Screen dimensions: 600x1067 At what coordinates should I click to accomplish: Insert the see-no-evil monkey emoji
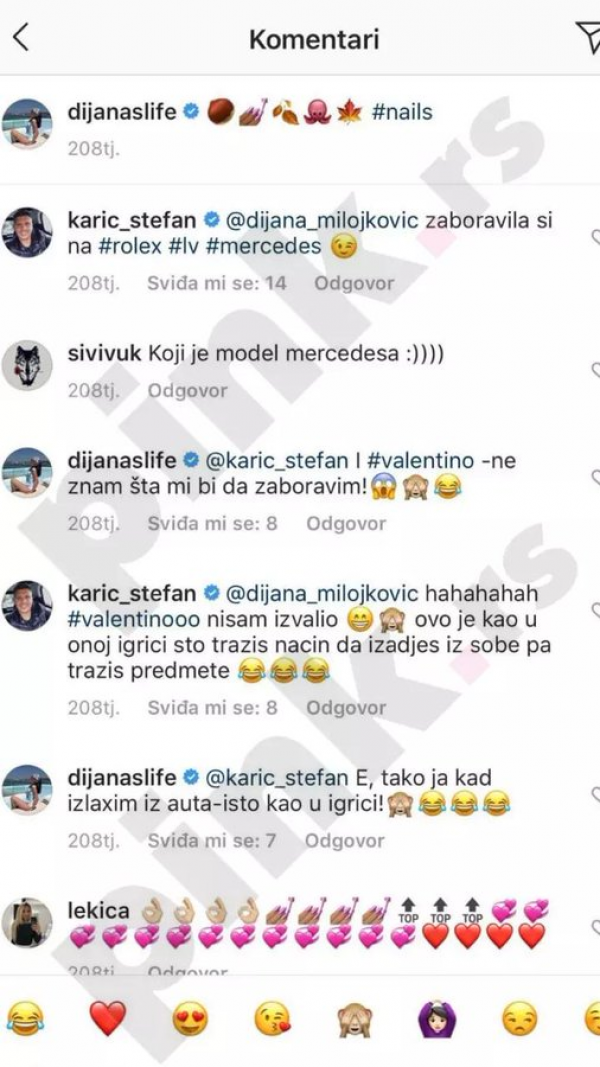click(x=355, y=1020)
